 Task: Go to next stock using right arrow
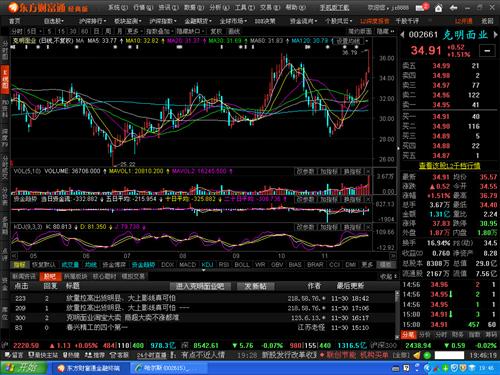(x=495, y=34)
